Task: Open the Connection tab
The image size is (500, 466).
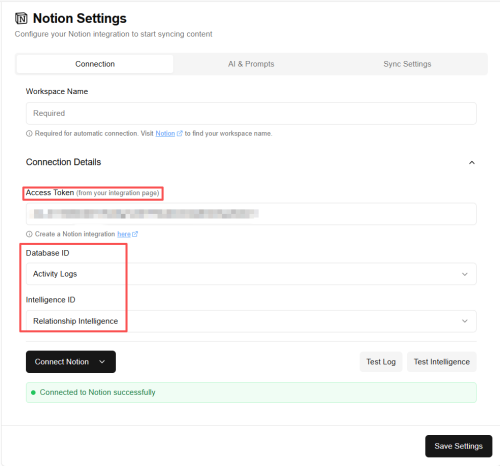Action: pos(95,64)
